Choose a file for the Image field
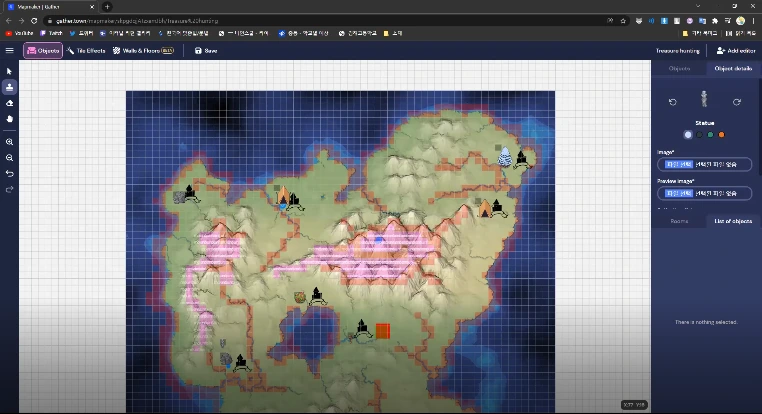The width and height of the screenshot is (762, 414). click(679, 164)
